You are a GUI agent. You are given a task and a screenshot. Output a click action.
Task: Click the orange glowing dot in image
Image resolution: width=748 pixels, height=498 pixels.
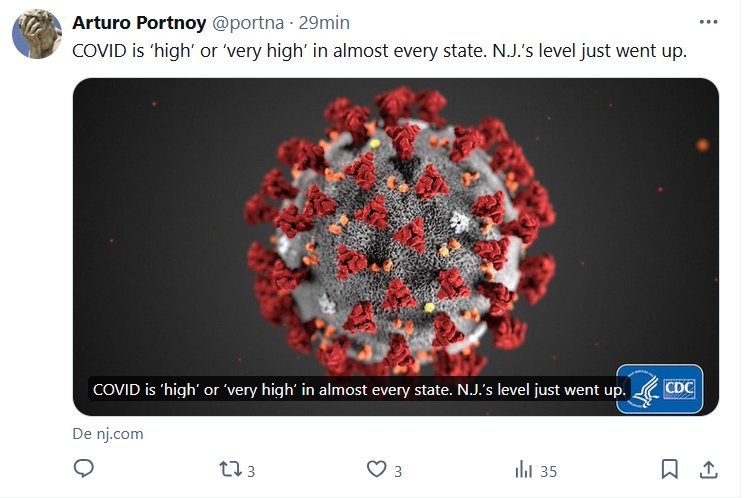(x=702, y=146)
